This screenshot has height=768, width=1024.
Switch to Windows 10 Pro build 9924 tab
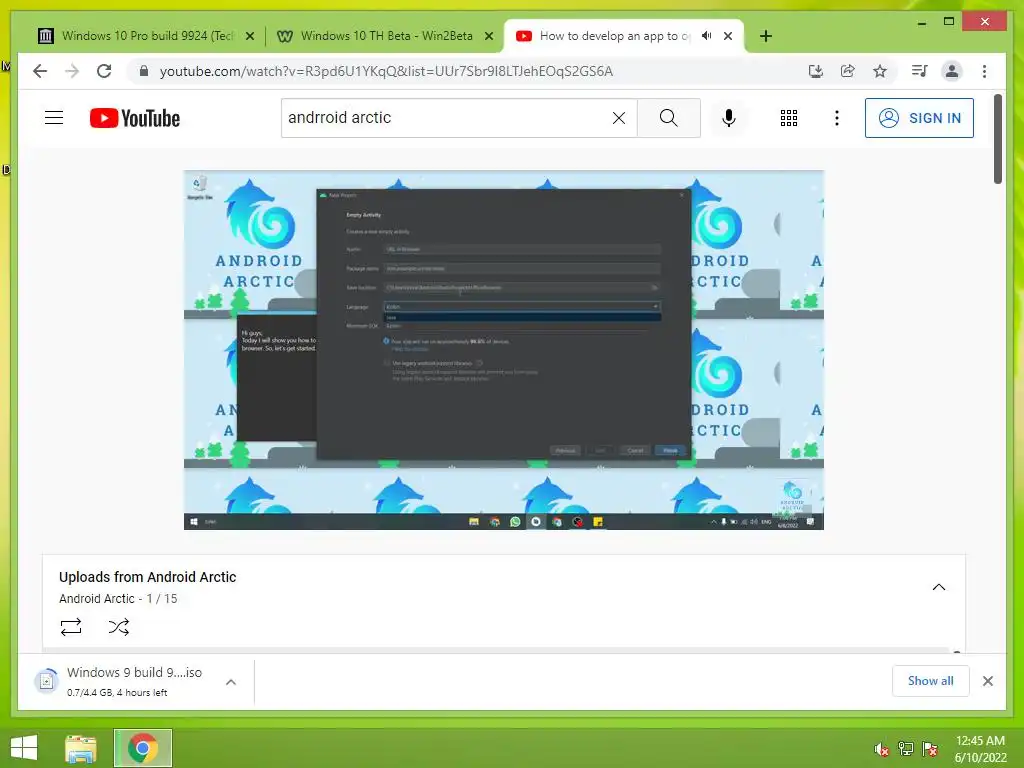click(148, 36)
